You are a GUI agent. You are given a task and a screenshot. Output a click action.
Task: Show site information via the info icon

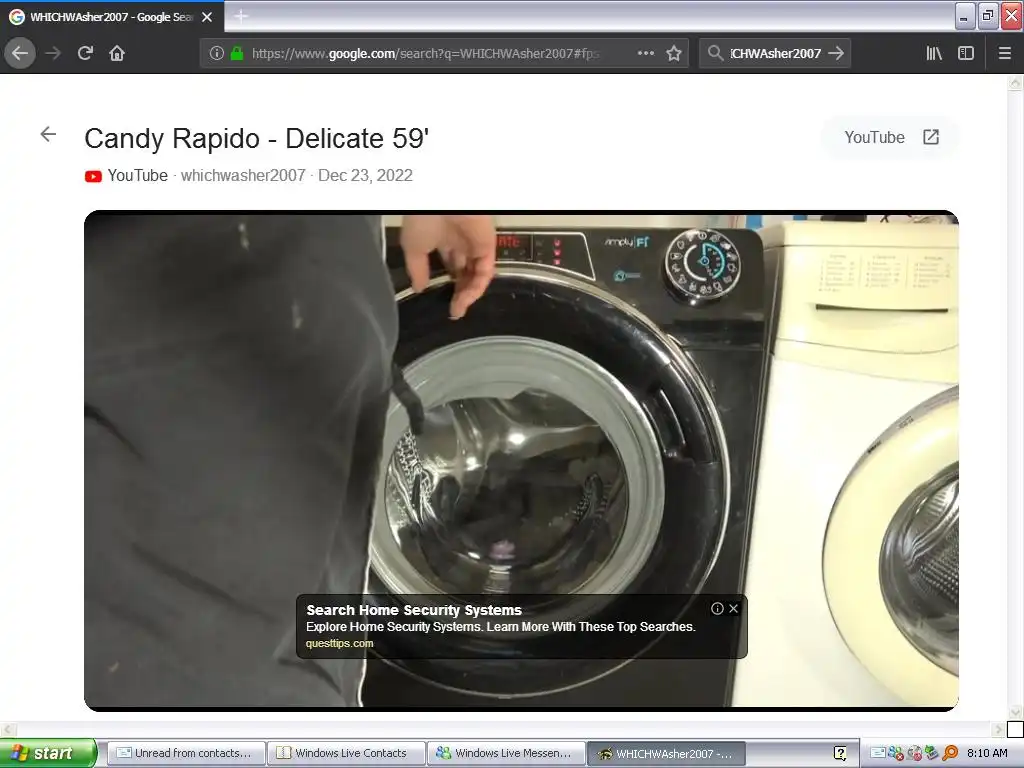(x=217, y=54)
